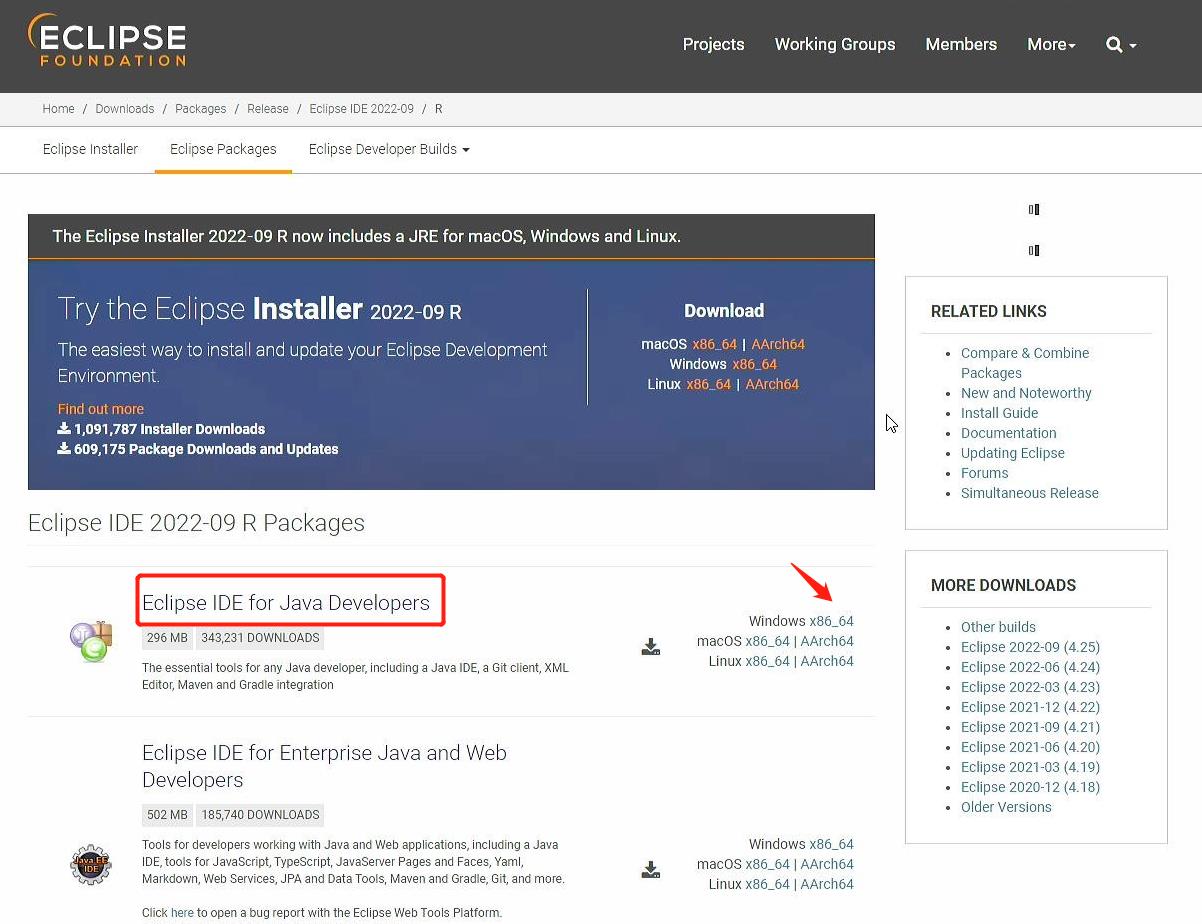Open the Working Groups menu

[x=834, y=45]
